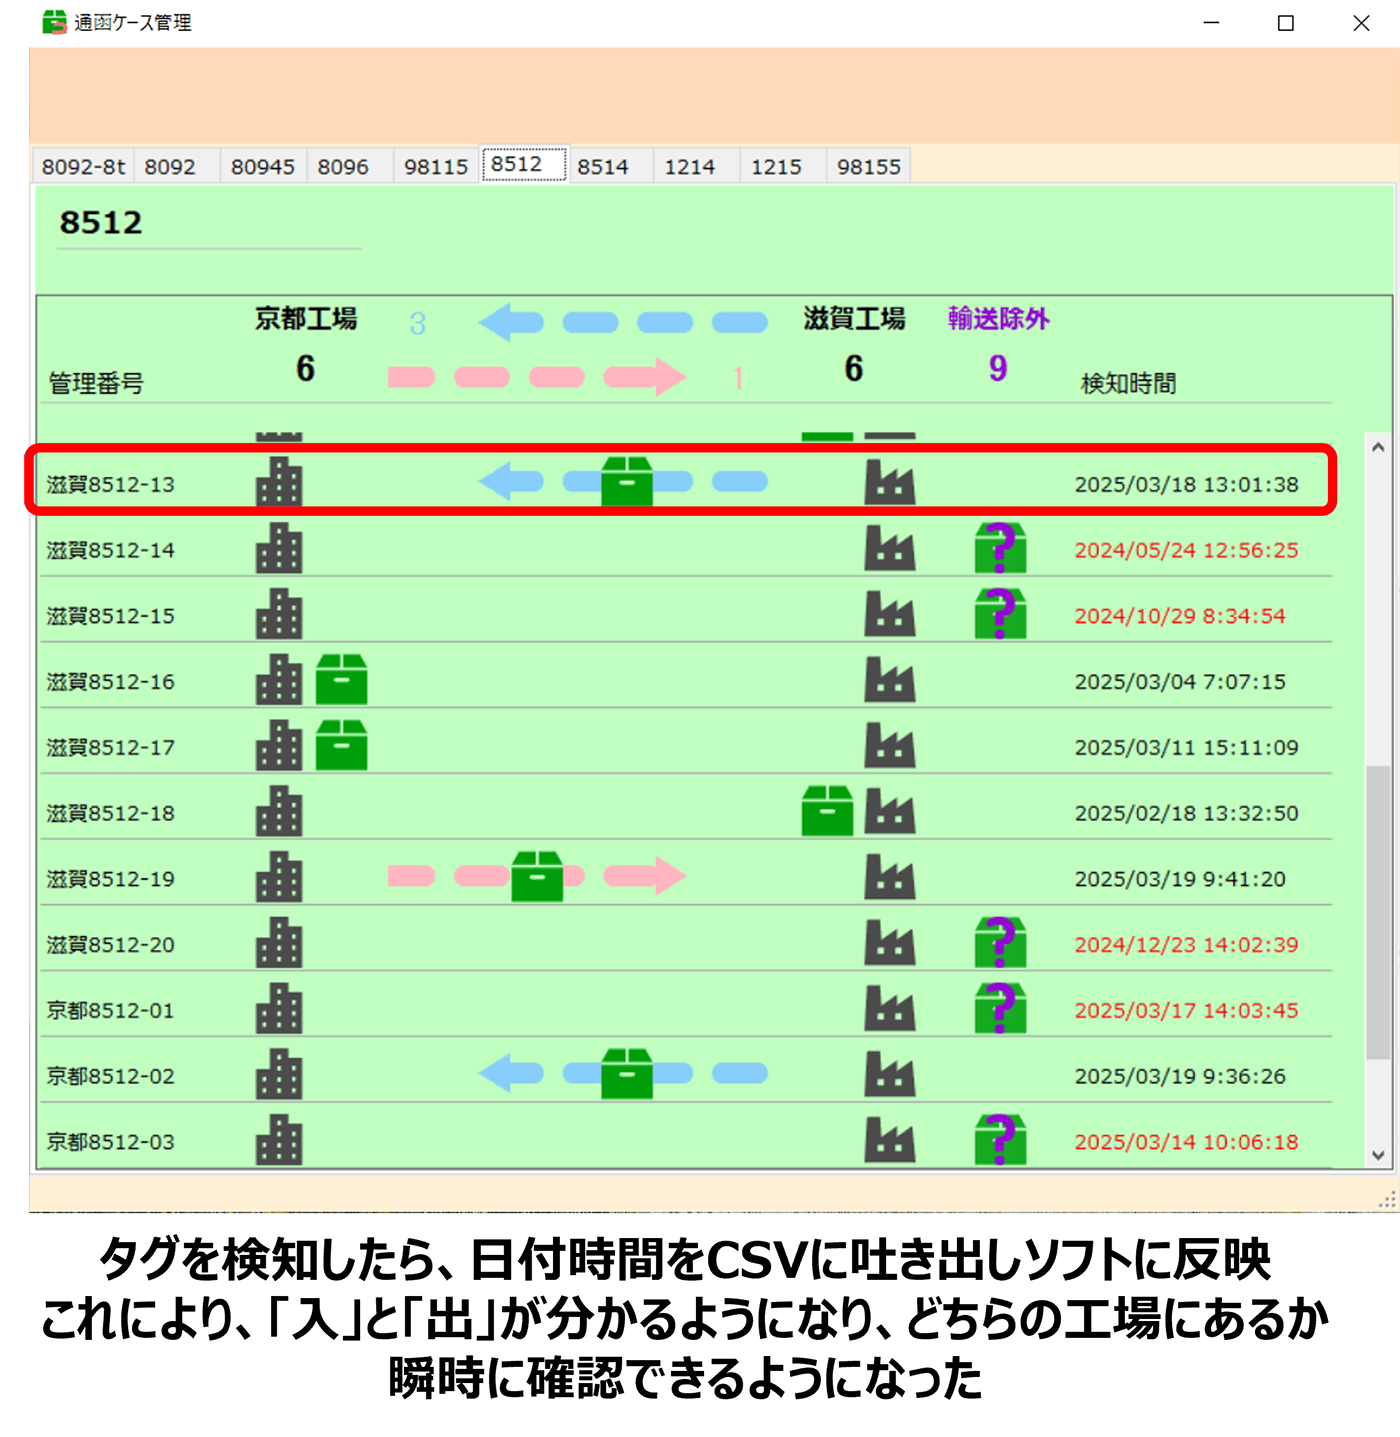The height and width of the screenshot is (1437, 1400).
Task: Click the green box icon in row 京都8512-02
Action: click(627, 1074)
